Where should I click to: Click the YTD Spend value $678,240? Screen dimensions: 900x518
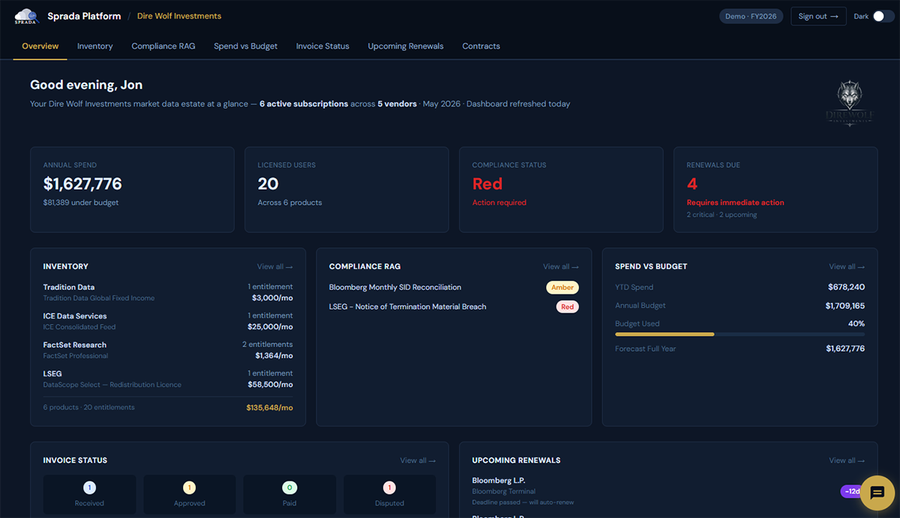[x=846, y=287]
